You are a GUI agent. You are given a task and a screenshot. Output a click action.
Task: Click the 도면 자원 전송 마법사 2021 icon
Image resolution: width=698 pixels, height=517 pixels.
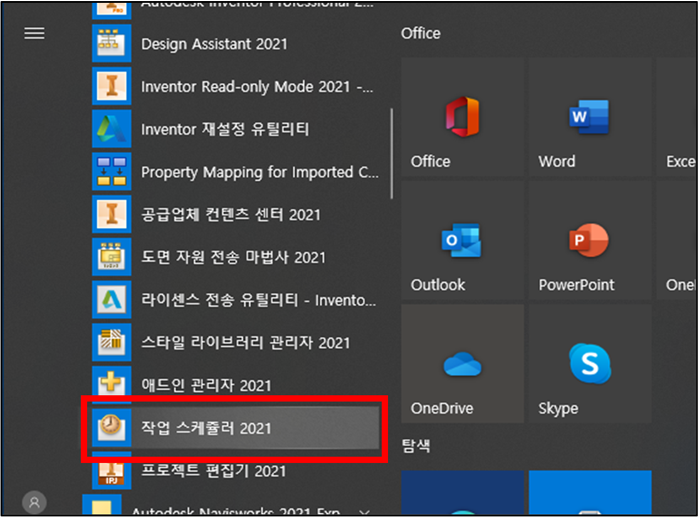(111, 257)
